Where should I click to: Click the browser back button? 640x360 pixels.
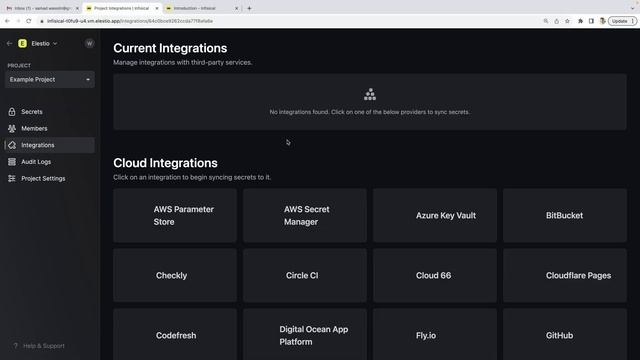click(x=7, y=21)
